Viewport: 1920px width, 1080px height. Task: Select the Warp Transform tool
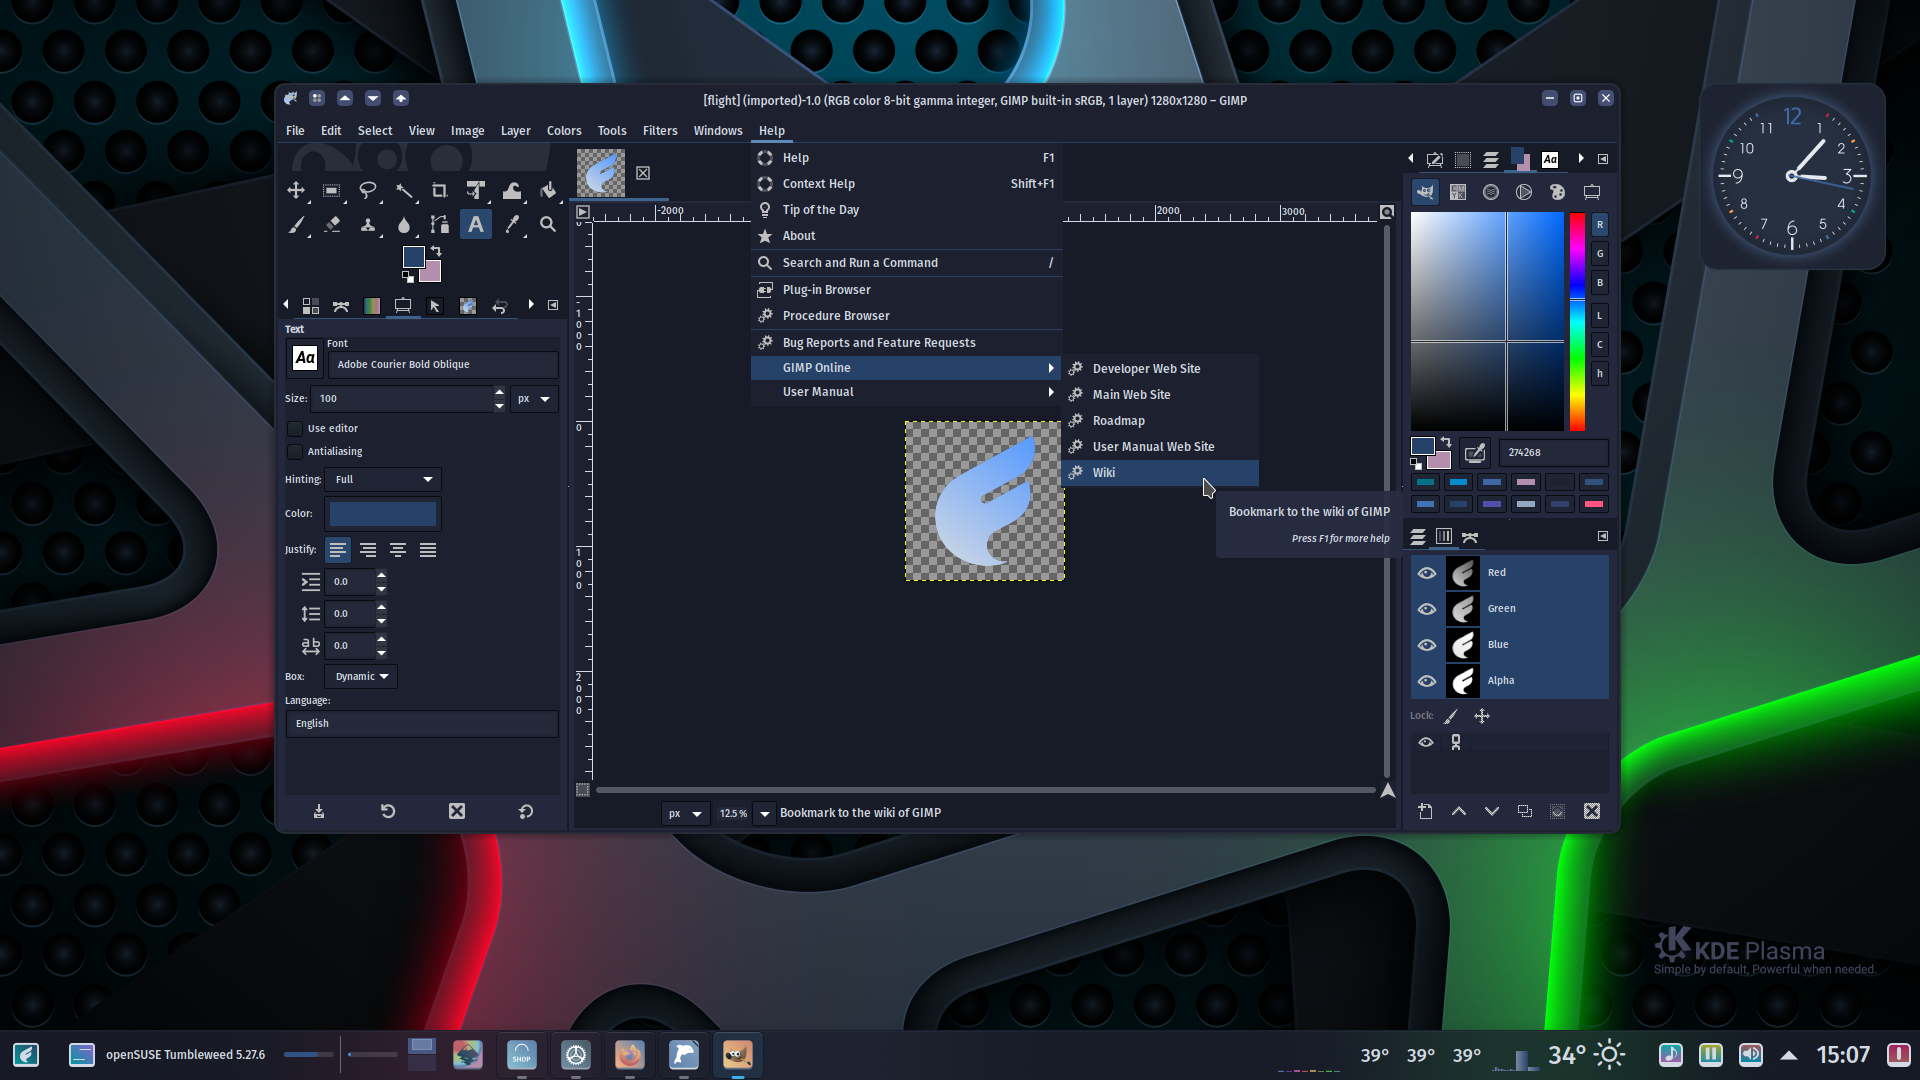click(x=512, y=190)
